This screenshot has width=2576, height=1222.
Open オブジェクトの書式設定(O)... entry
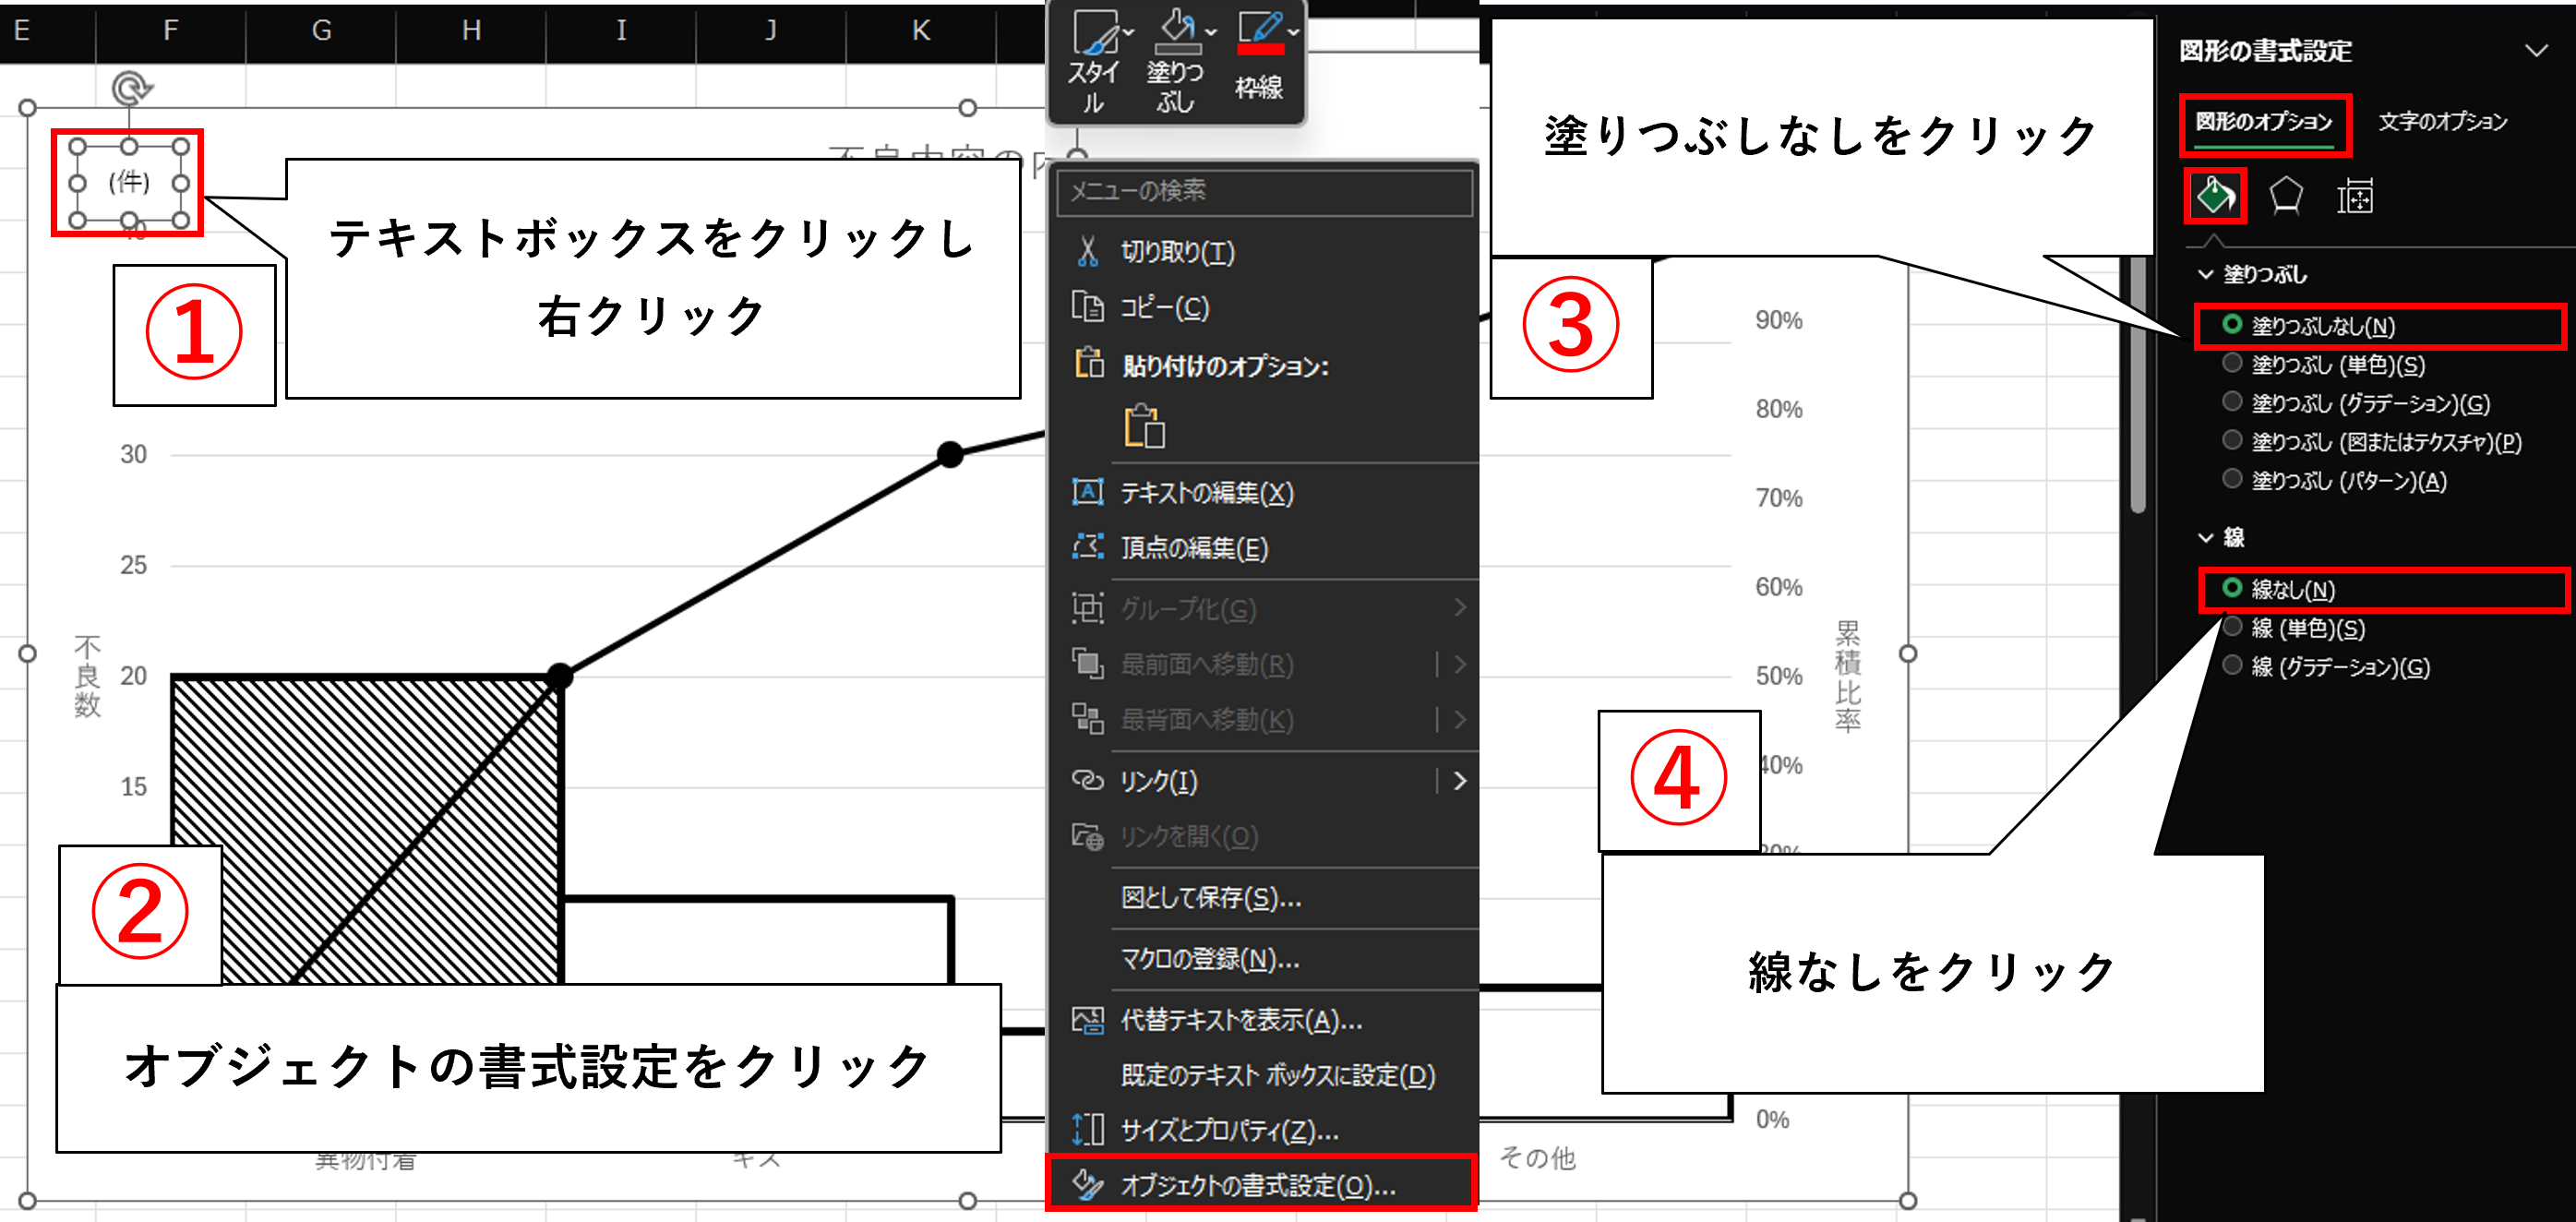(x=1262, y=1185)
